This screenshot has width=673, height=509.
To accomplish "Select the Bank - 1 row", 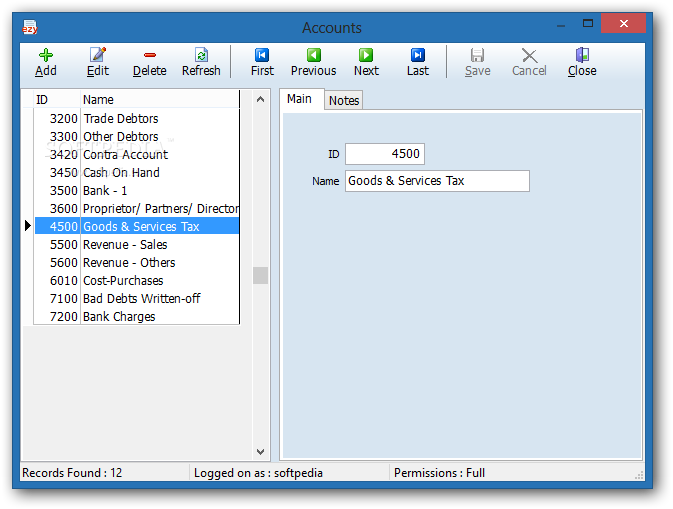I will [x=136, y=191].
